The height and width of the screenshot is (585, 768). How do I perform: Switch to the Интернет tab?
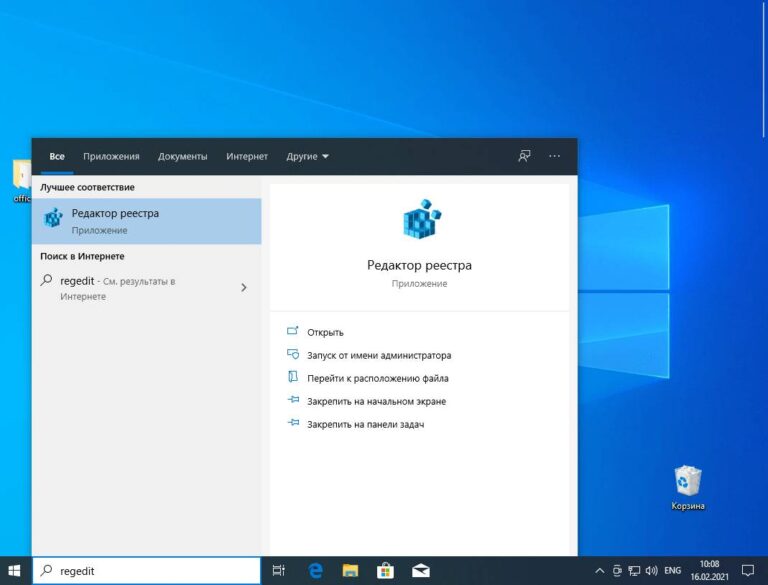[247, 156]
